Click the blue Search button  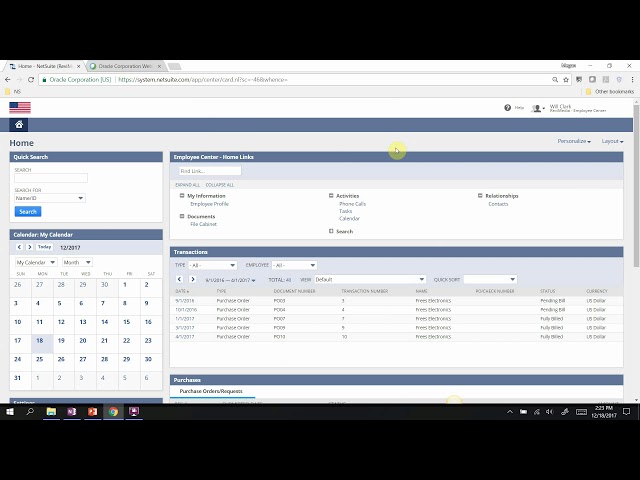pyautogui.click(x=28, y=211)
